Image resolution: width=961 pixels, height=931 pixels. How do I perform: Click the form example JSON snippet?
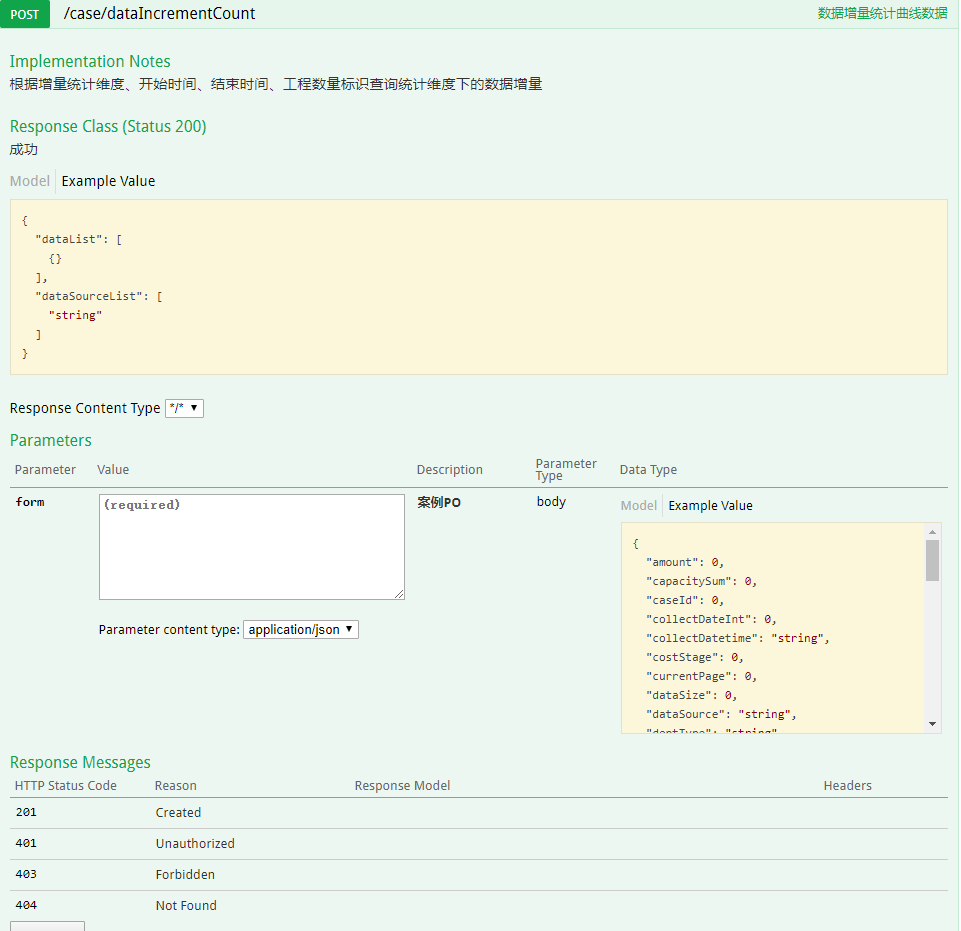pyautogui.click(x=772, y=628)
